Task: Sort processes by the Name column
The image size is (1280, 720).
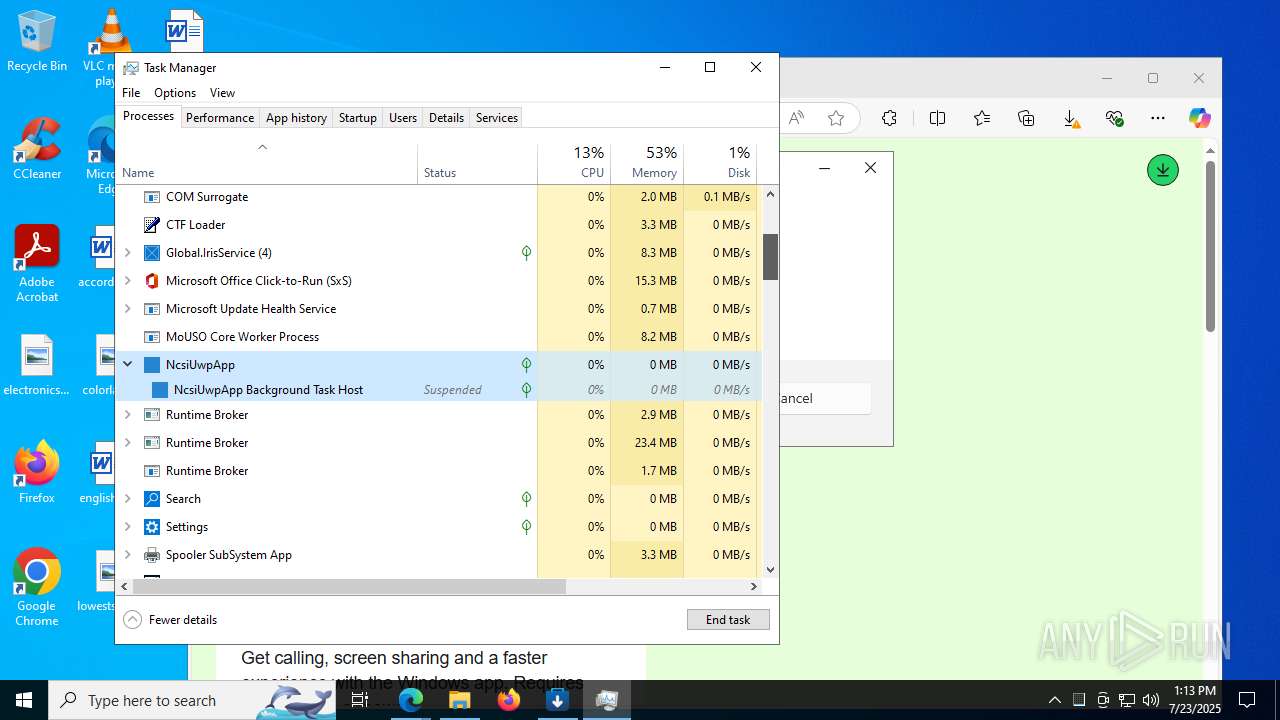Action: click(x=267, y=163)
